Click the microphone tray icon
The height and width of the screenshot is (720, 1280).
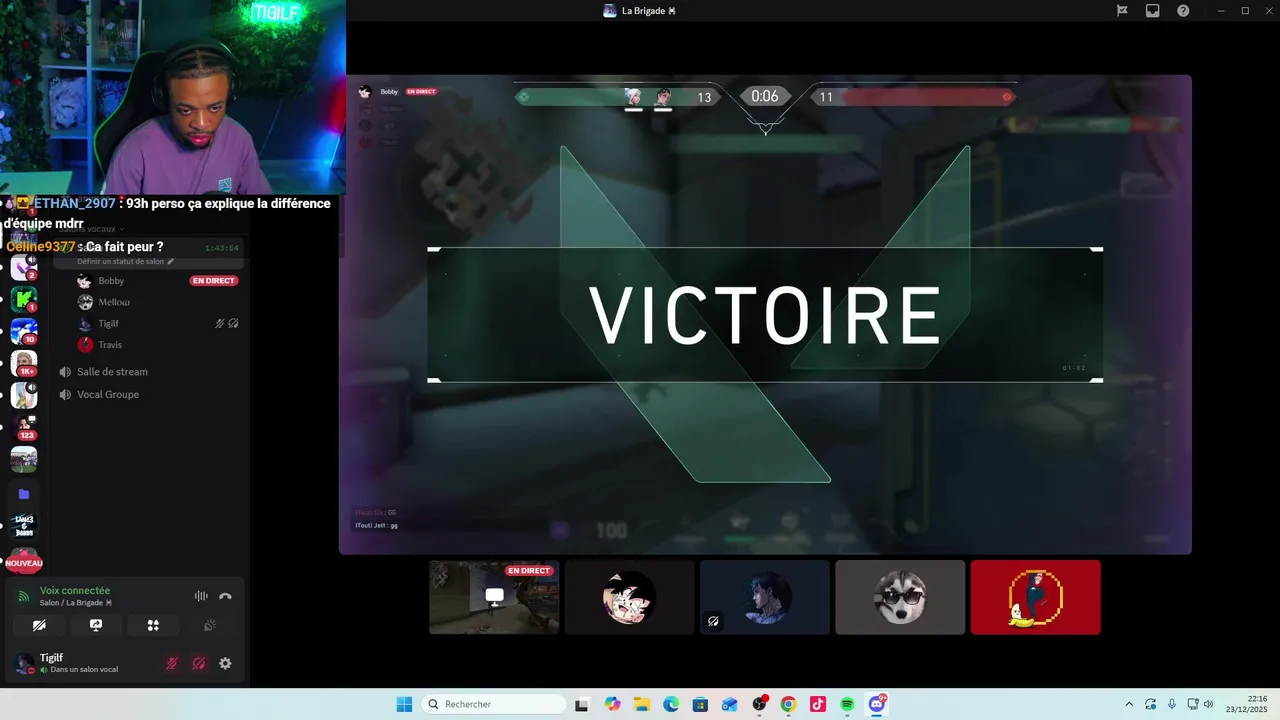pyautogui.click(x=1172, y=704)
